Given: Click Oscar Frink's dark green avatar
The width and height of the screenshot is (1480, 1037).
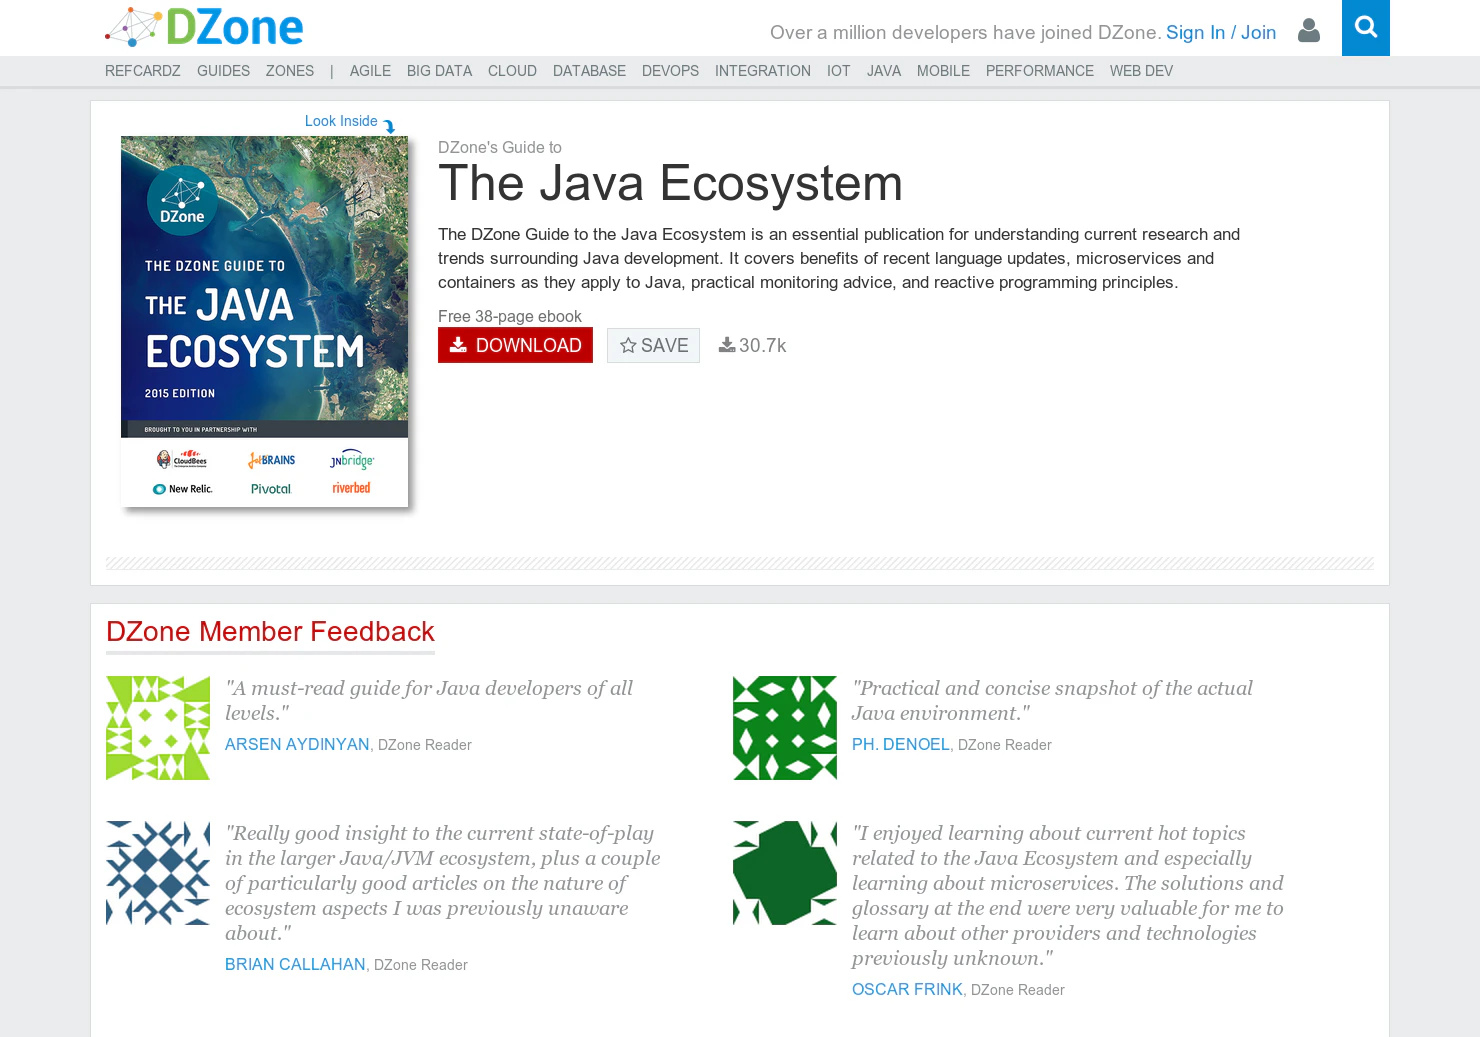Looking at the screenshot, I should tap(785, 873).
